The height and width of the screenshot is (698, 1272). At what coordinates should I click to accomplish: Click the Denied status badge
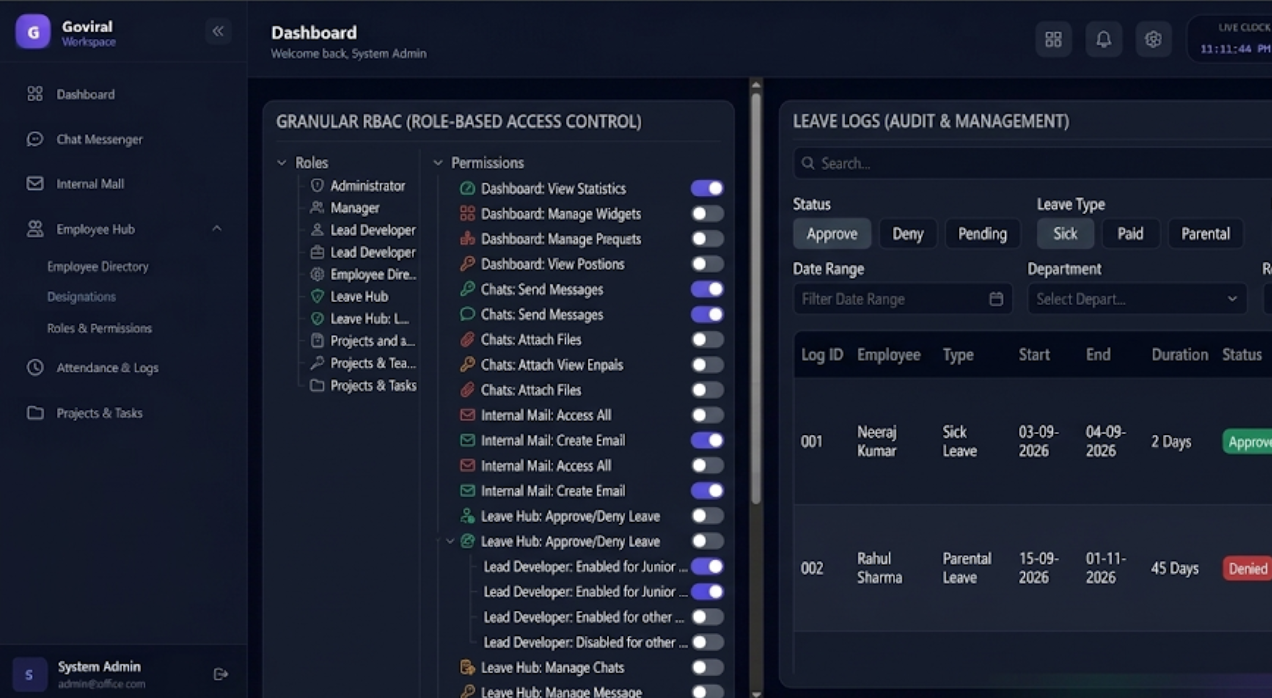(x=1248, y=568)
